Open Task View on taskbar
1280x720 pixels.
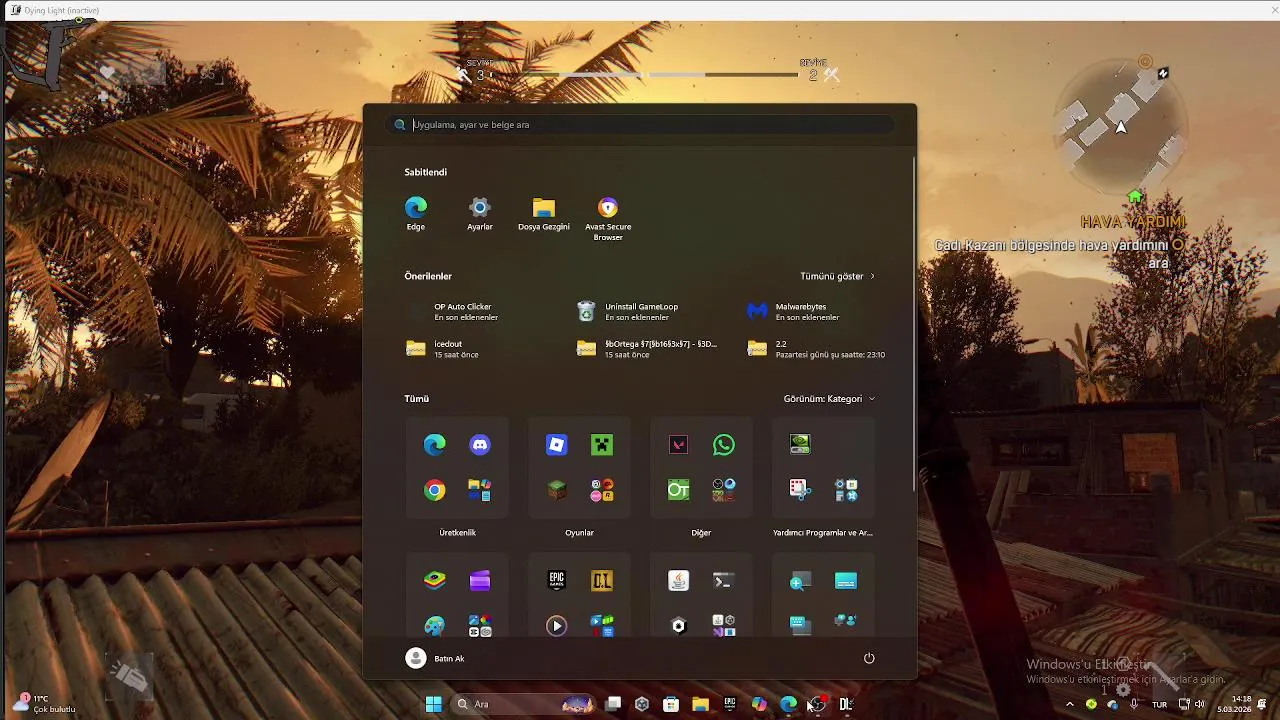613,704
